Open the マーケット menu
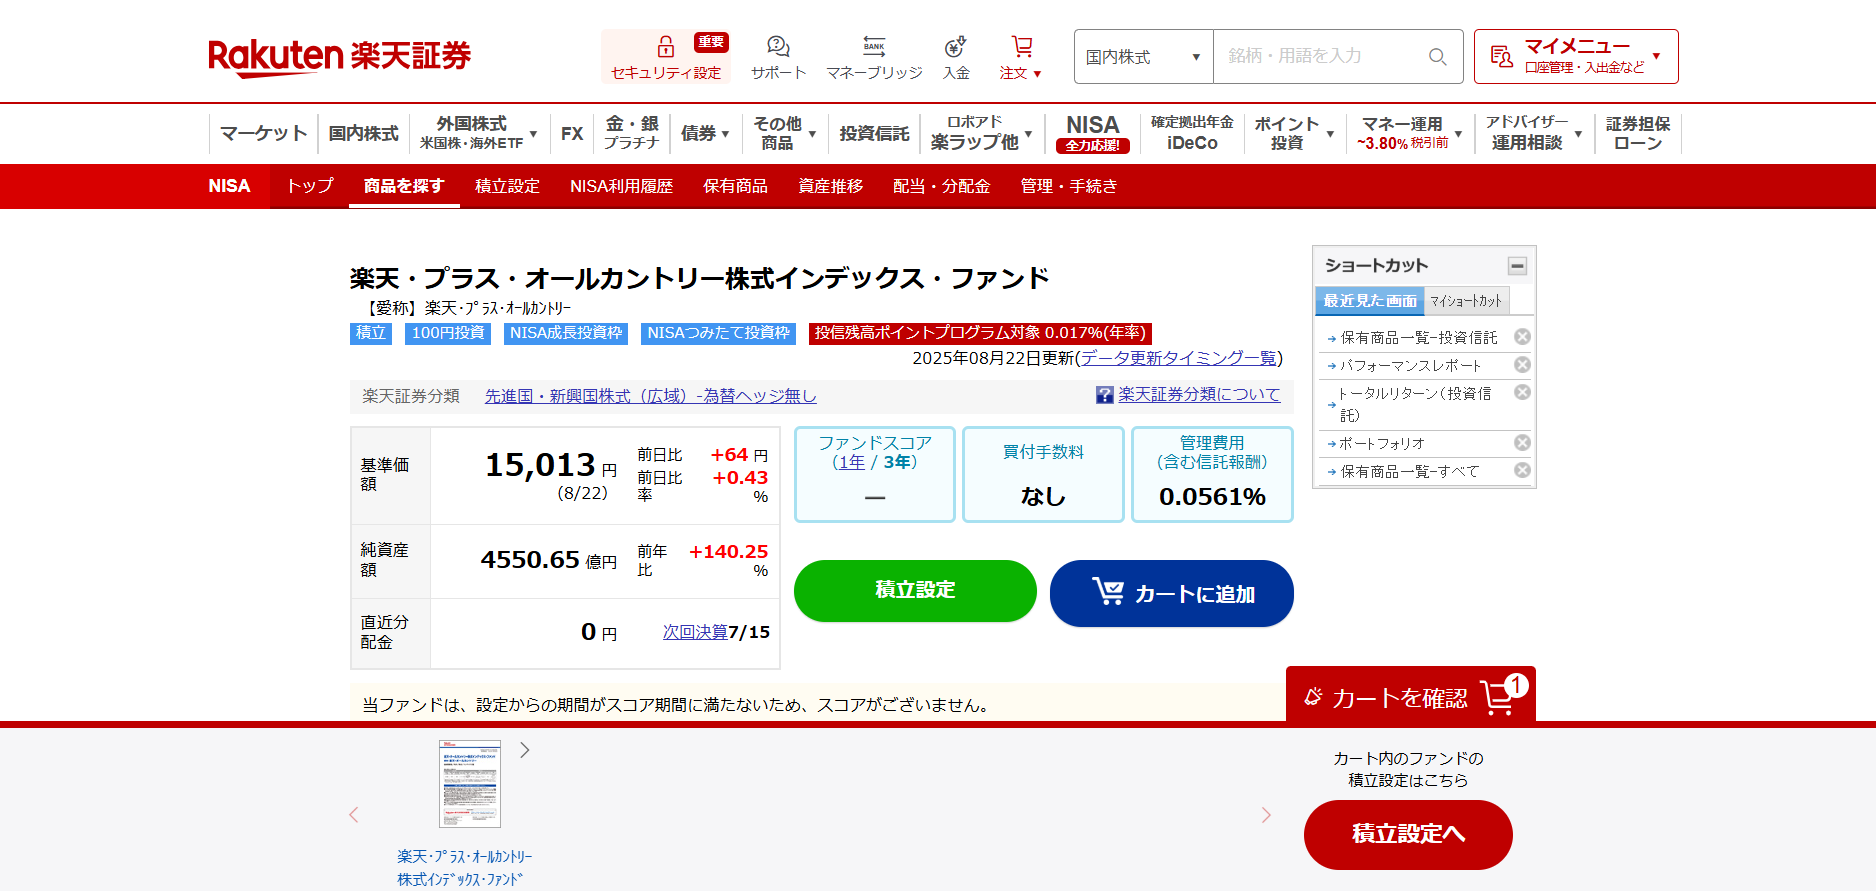 coord(264,133)
